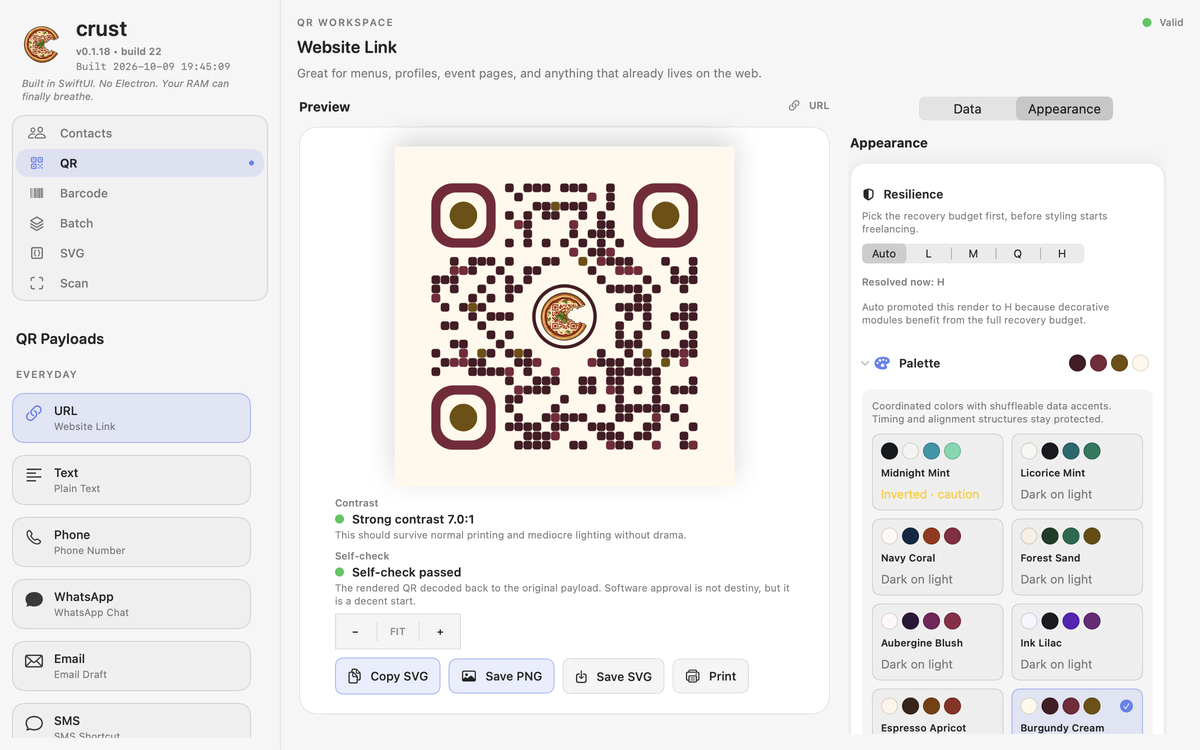Open the SVG section
1200x750 pixels.
pos(140,253)
